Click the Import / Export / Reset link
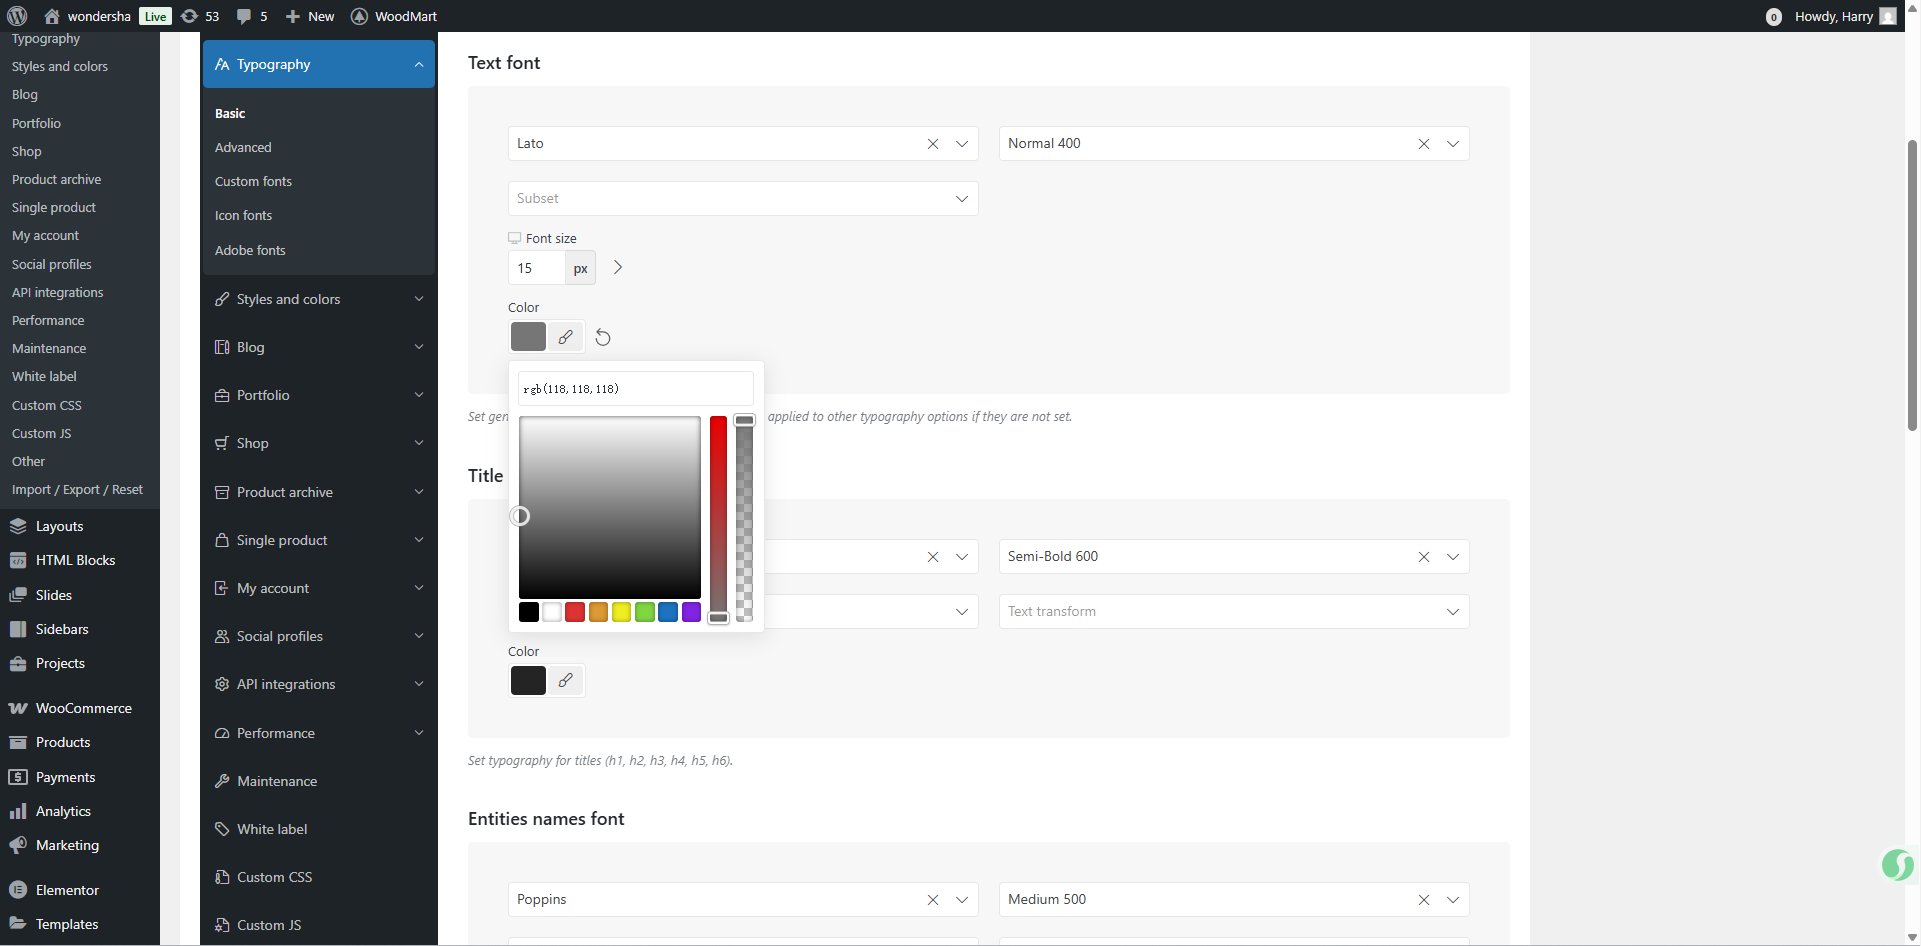This screenshot has width=1921, height=946. [x=77, y=490]
